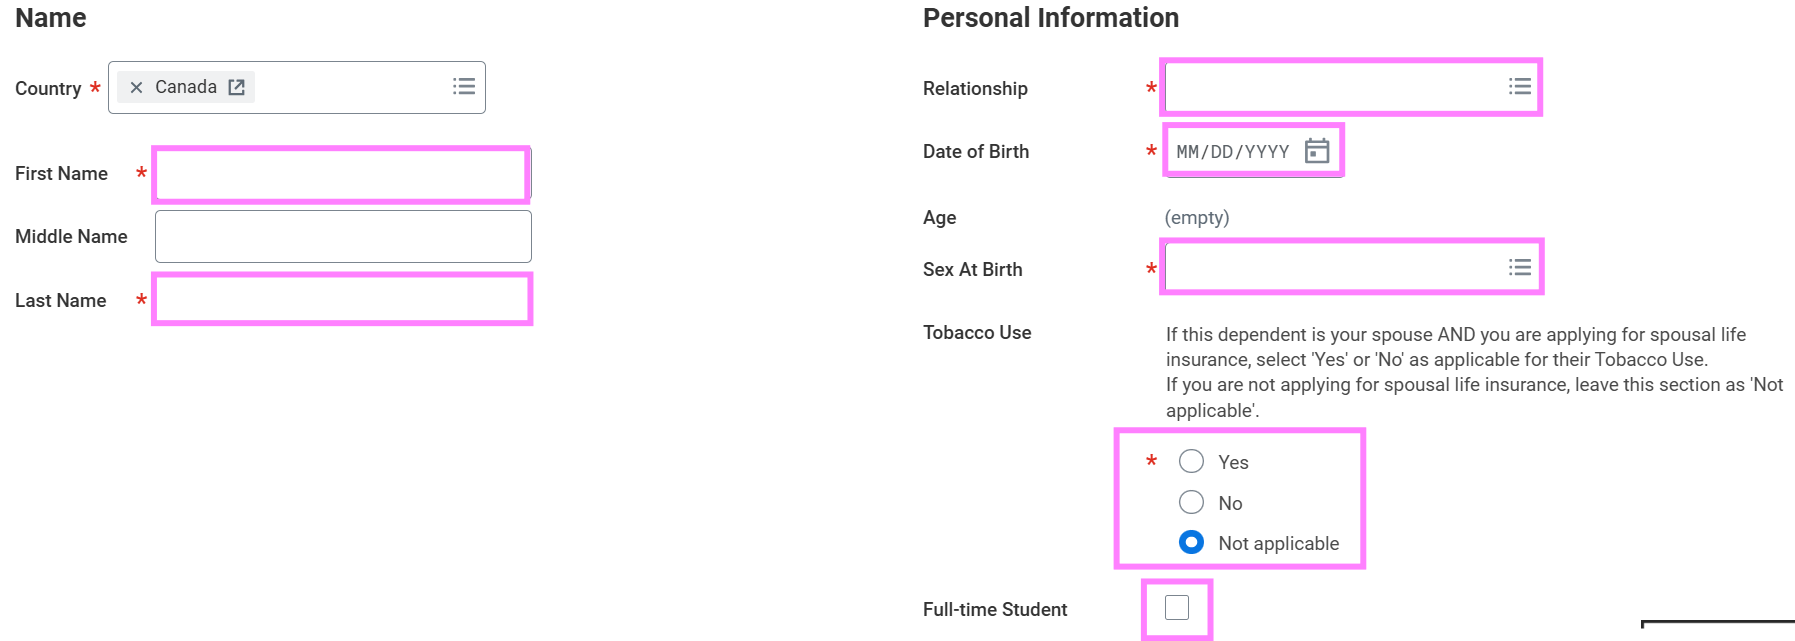Viewport: 1795px width, 641px height.
Task: Remove Canada from the Country field
Action: [x=135, y=87]
